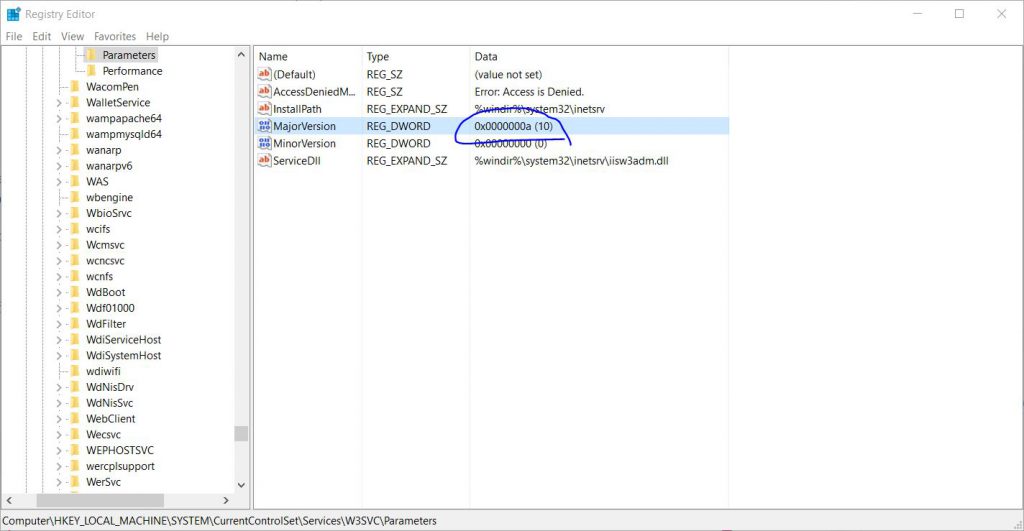Click the Wcmsvc folder icon

pyautogui.click(x=74, y=245)
